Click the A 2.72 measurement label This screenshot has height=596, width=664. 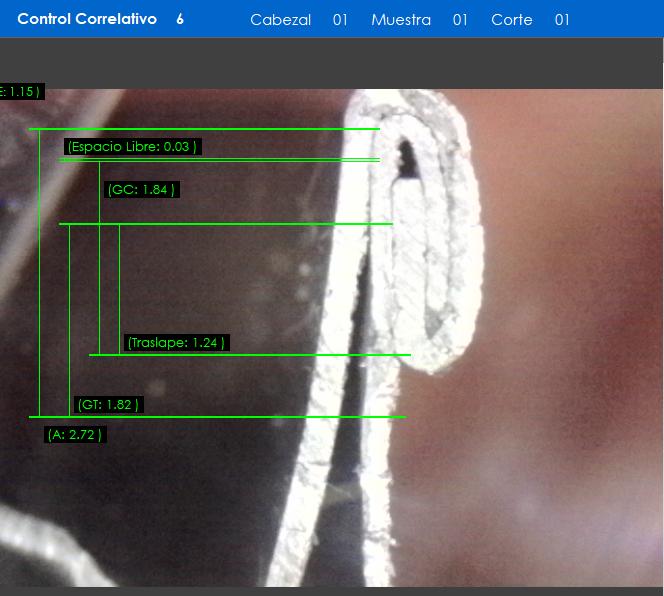75,435
